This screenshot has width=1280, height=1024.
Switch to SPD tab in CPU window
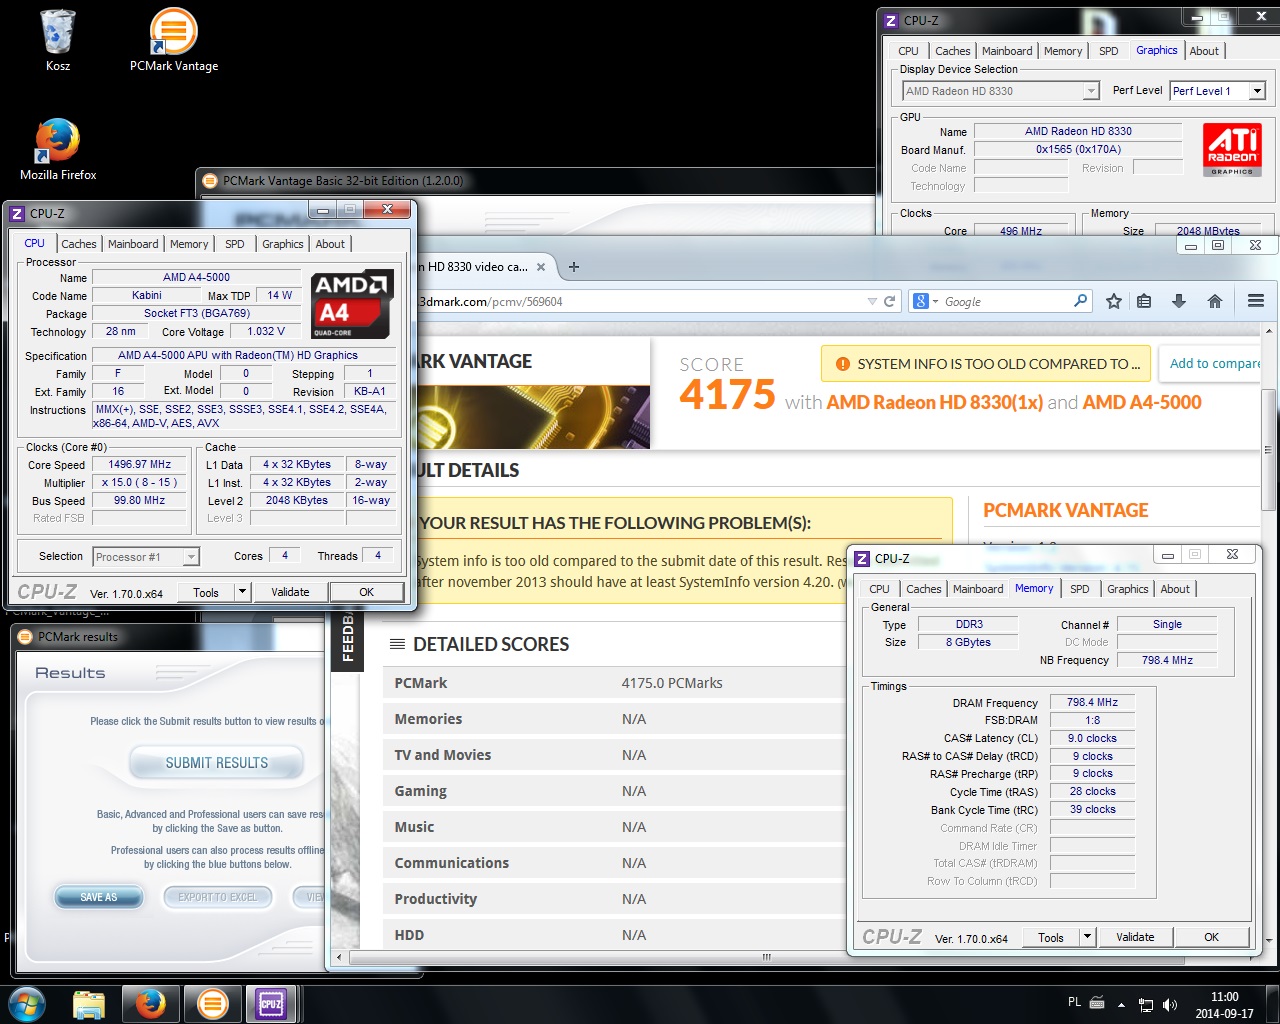234,244
